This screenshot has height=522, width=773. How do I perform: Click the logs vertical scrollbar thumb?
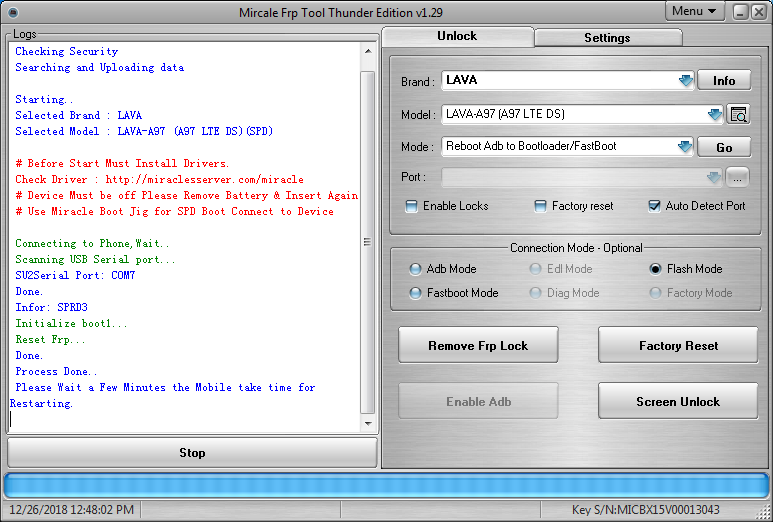(x=368, y=242)
